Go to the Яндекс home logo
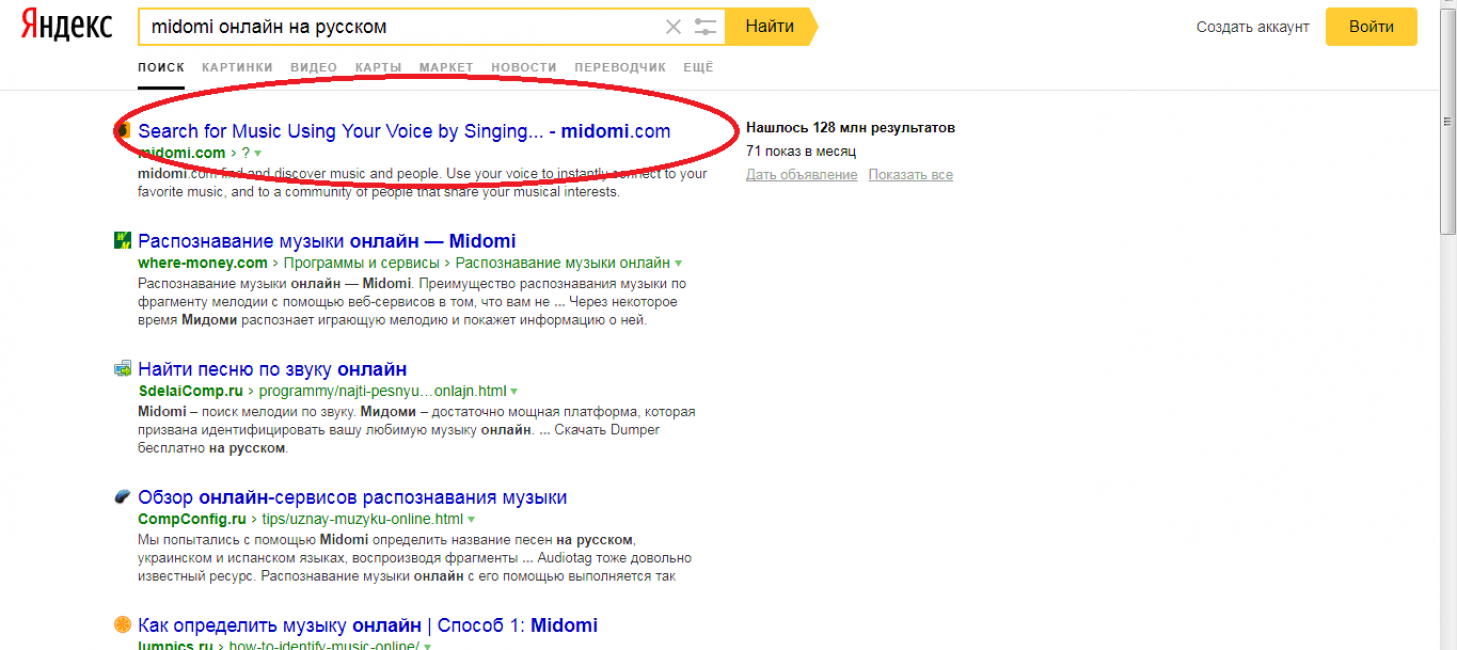Viewport: 1457px width, 650px height. click(x=67, y=26)
